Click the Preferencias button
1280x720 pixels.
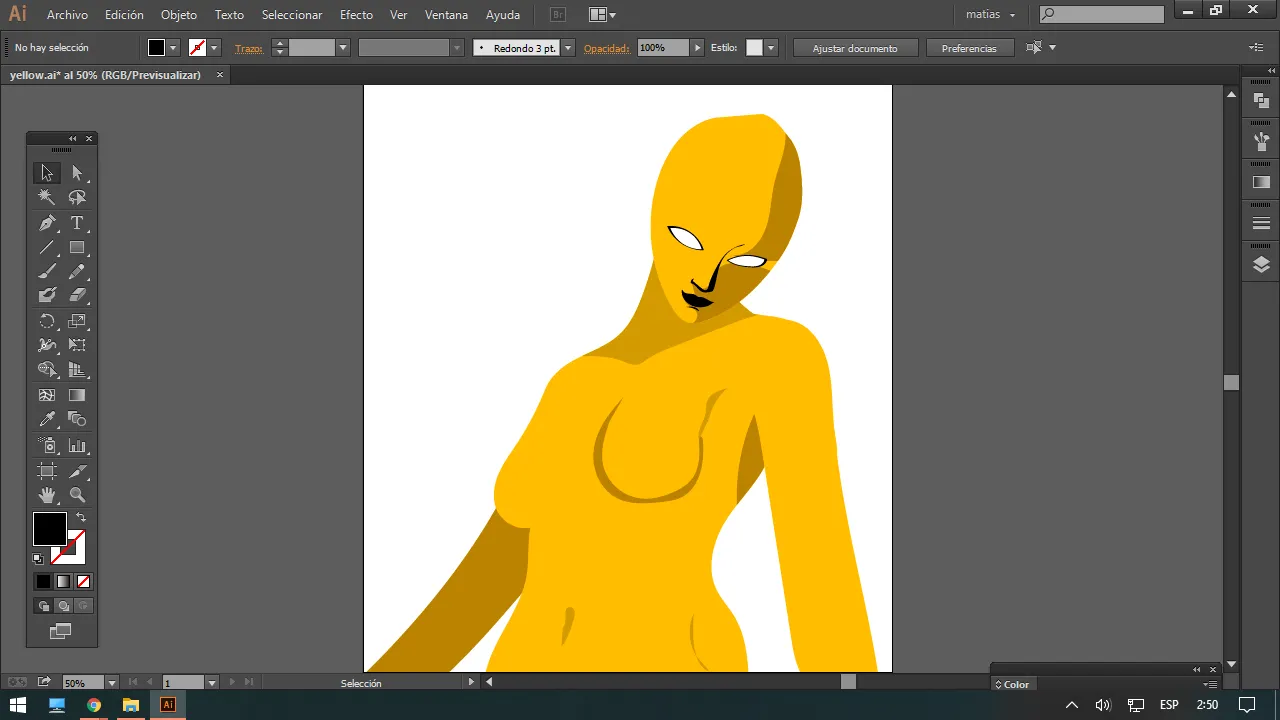coord(969,48)
